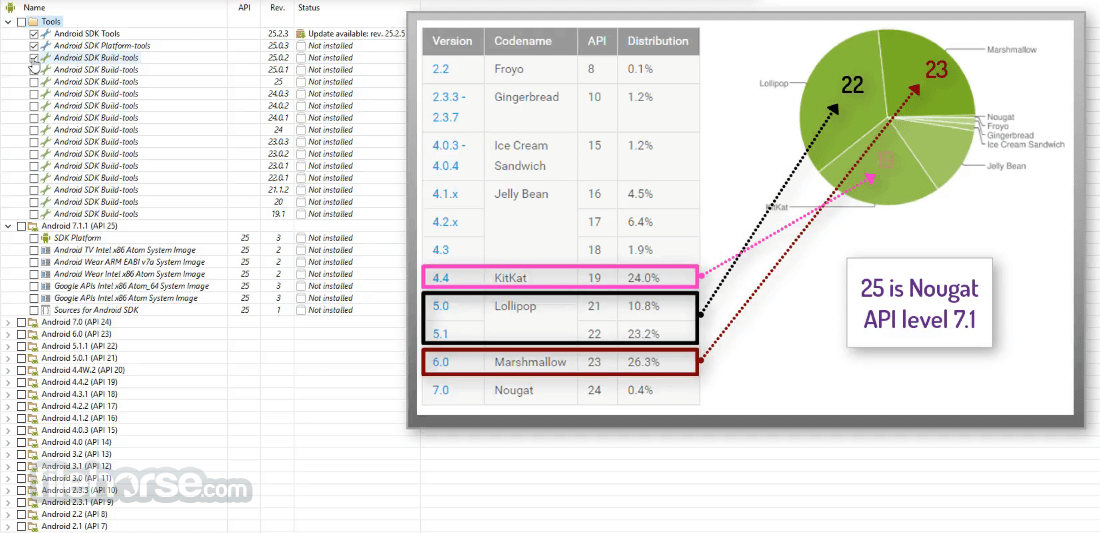Screen dimensions: 1100x533
Task: Uncheck the Android SDK Platform-tools checkbox
Action: coord(34,46)
